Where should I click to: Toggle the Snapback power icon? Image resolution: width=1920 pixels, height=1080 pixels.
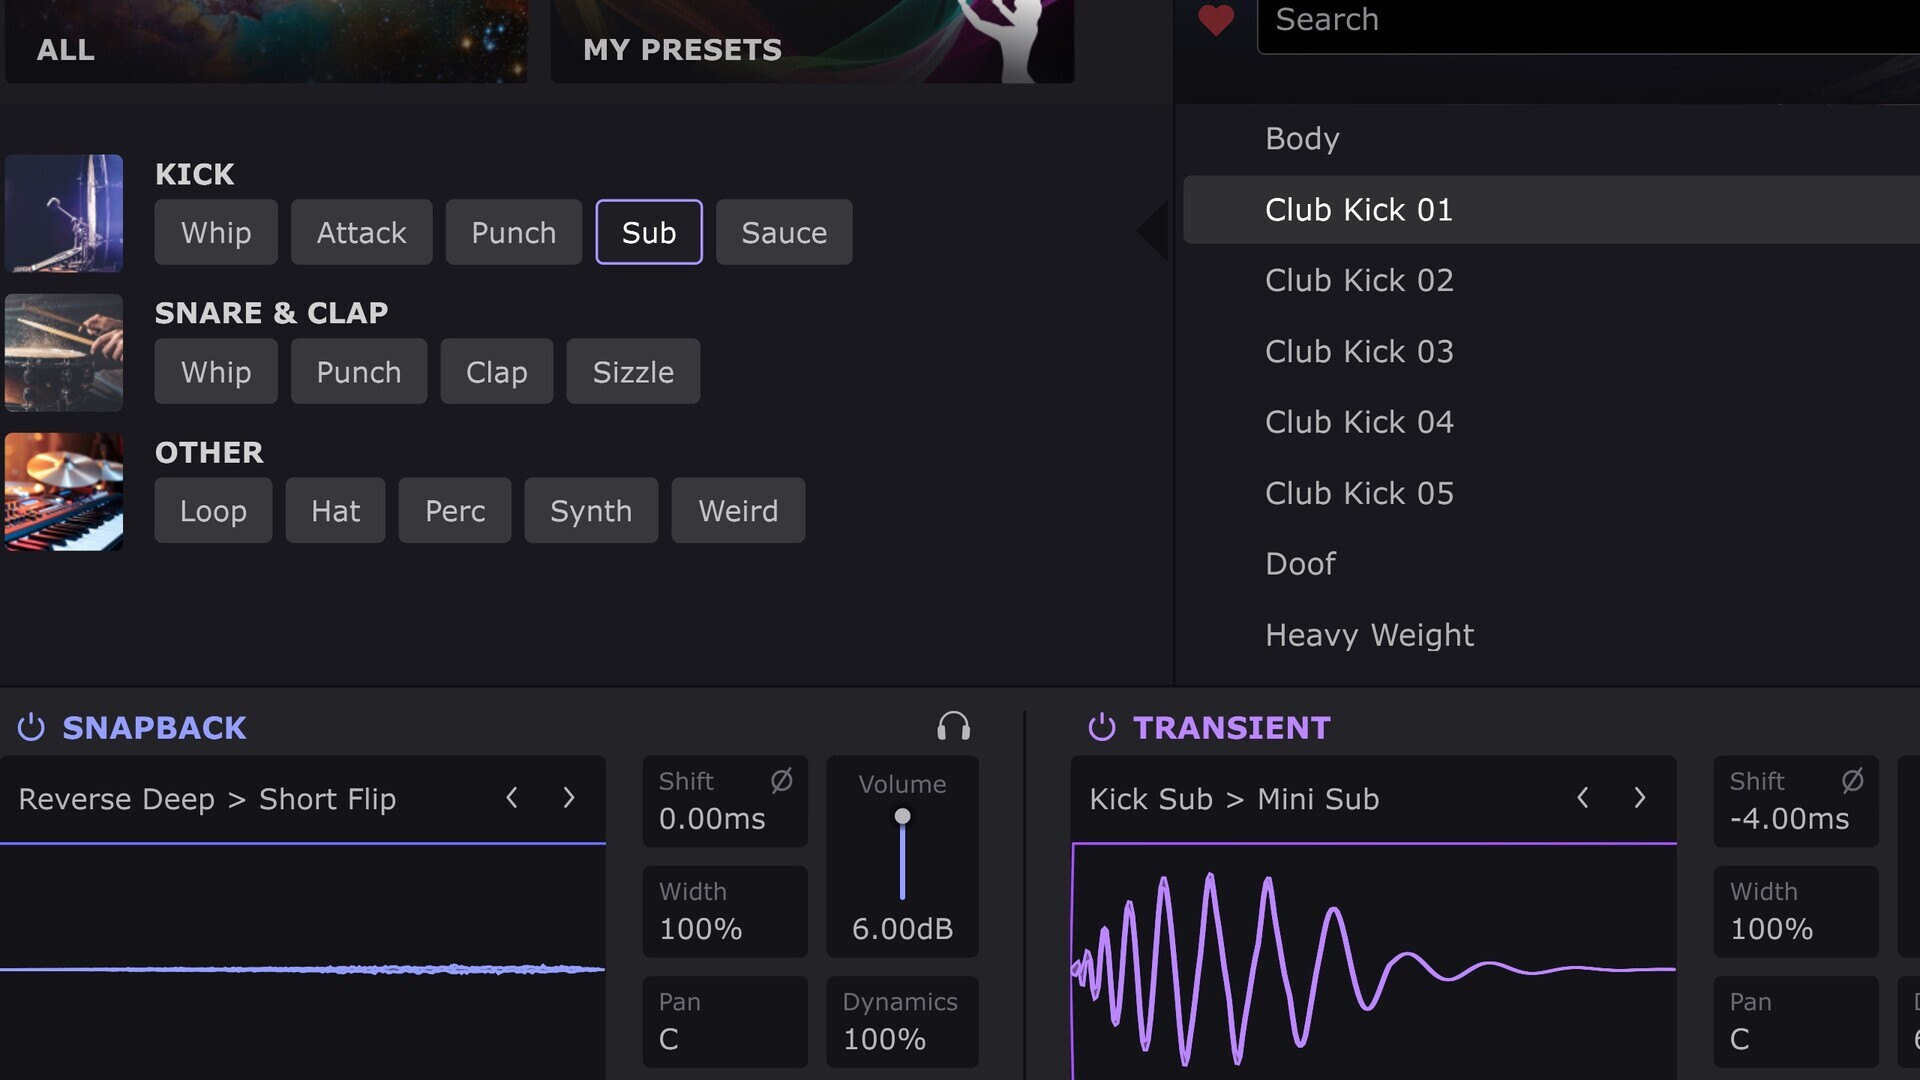(x=31, y=727)
